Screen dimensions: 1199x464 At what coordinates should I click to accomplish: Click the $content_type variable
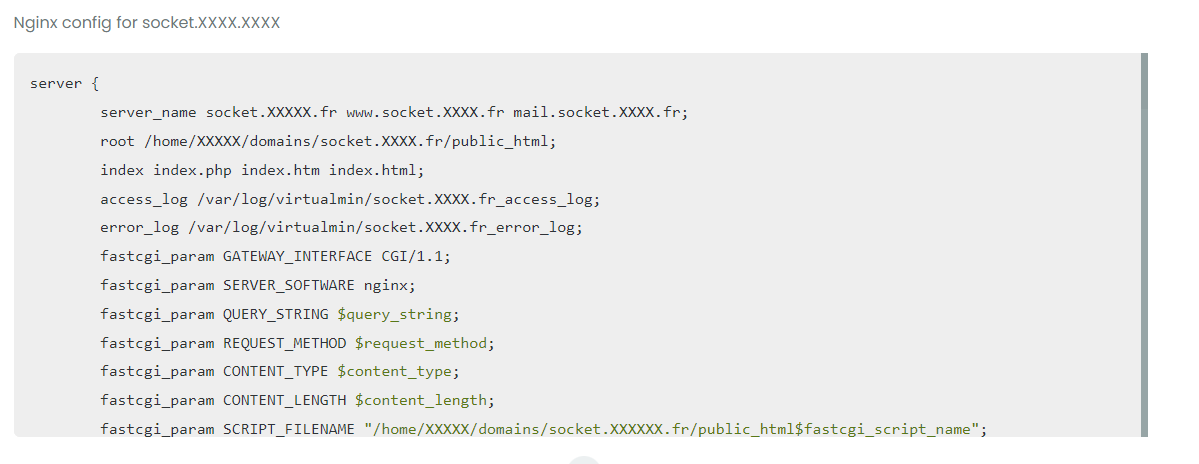[397, 372]
